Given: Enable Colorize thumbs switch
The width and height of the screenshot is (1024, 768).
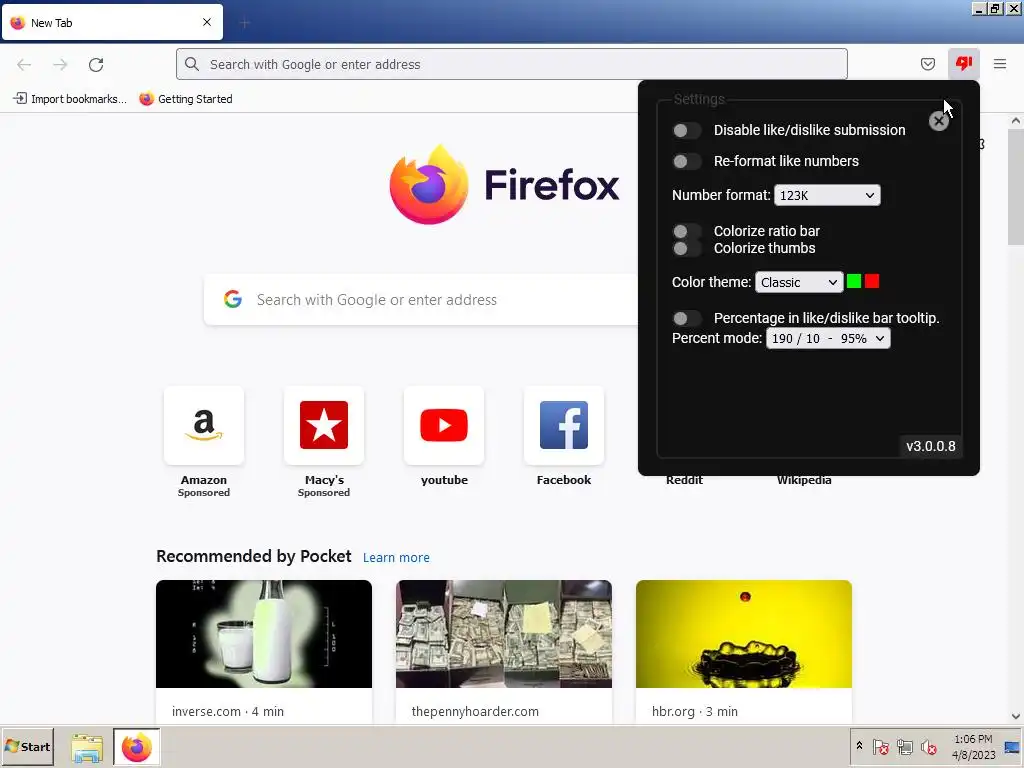Looking at the screenshot, I should (686, 248).
